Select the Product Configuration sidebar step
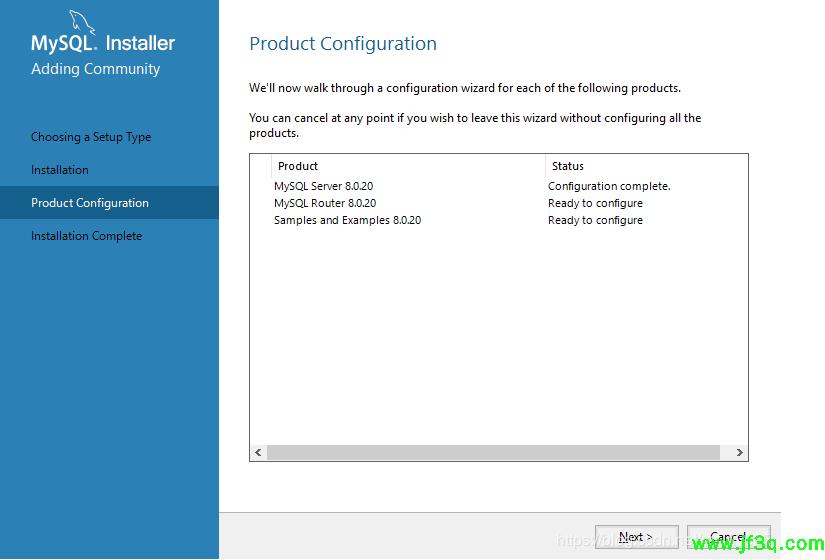 [90, 203]
